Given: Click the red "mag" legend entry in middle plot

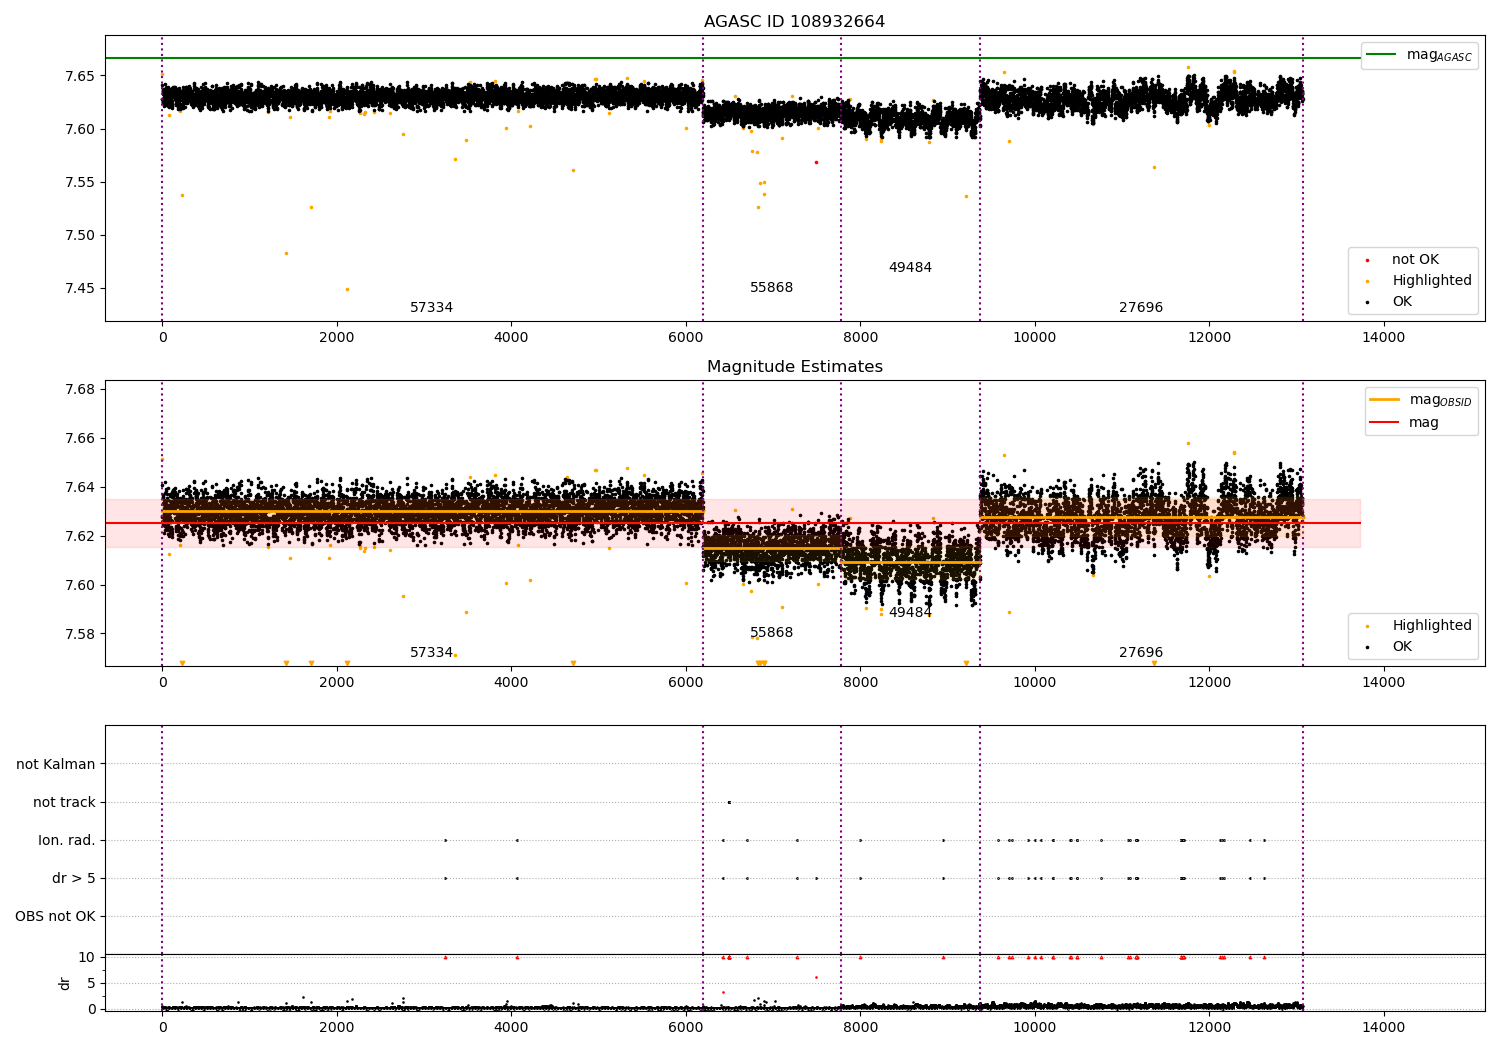Looking at the screenshot, I should pyautogui.click(x=1423, y=423).
